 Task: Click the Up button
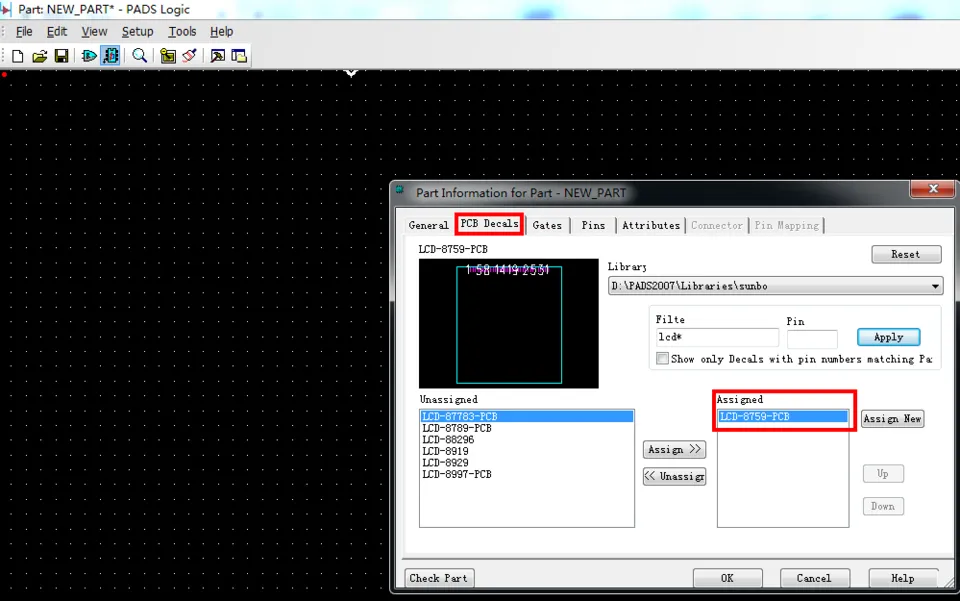883,474
